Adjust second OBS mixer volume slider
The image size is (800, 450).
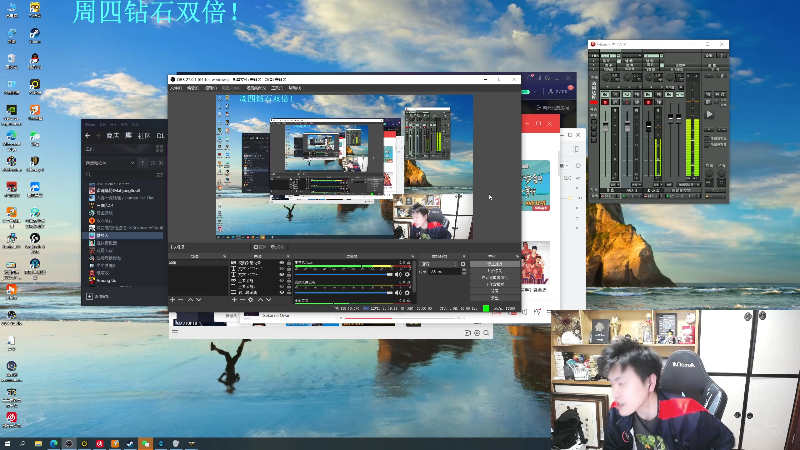click(344, 293)
